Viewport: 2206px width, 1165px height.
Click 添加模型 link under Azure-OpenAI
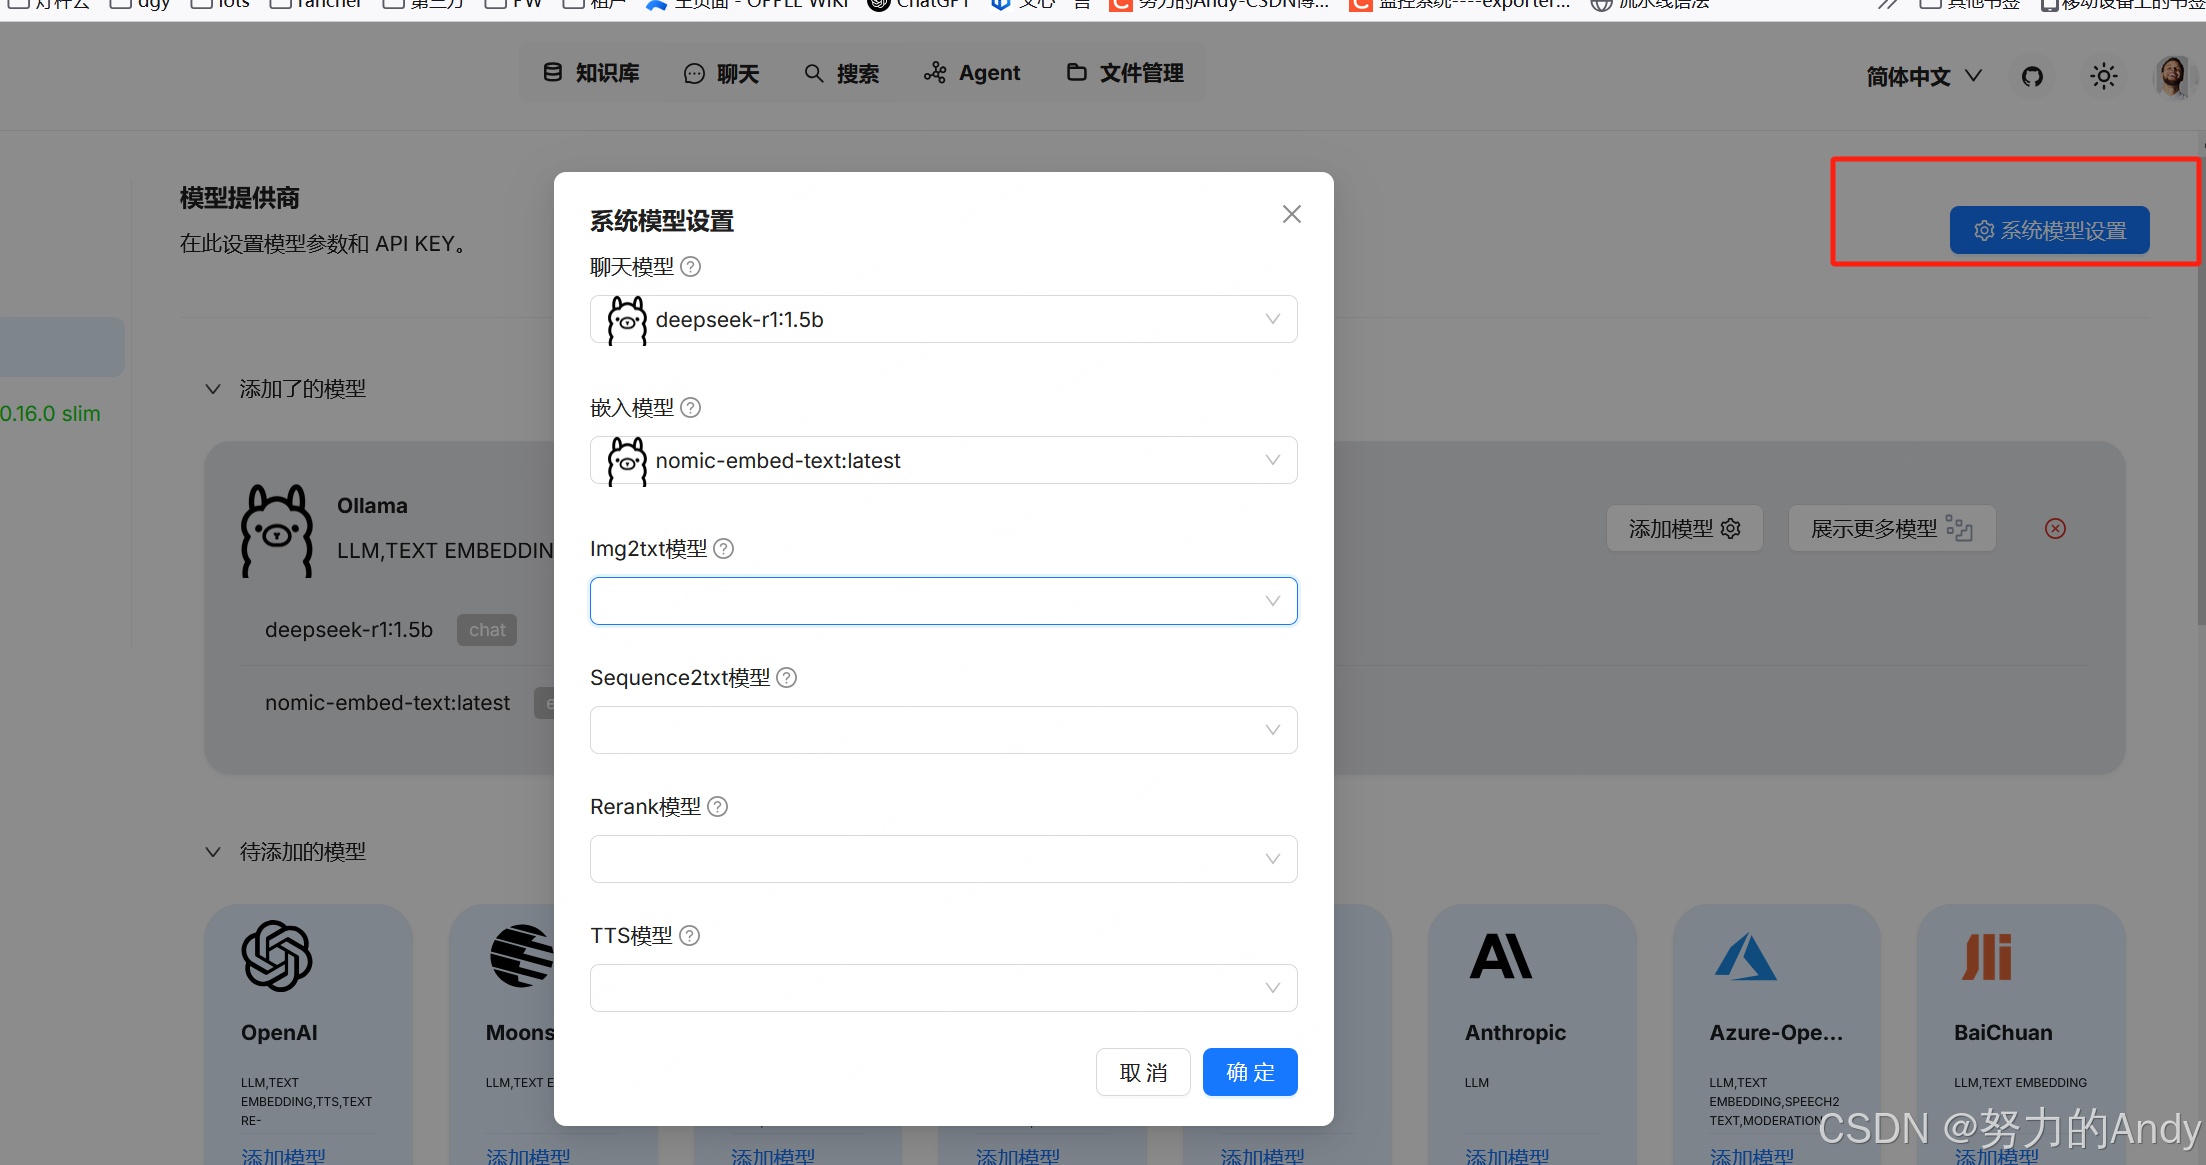click(1752, 1155)
